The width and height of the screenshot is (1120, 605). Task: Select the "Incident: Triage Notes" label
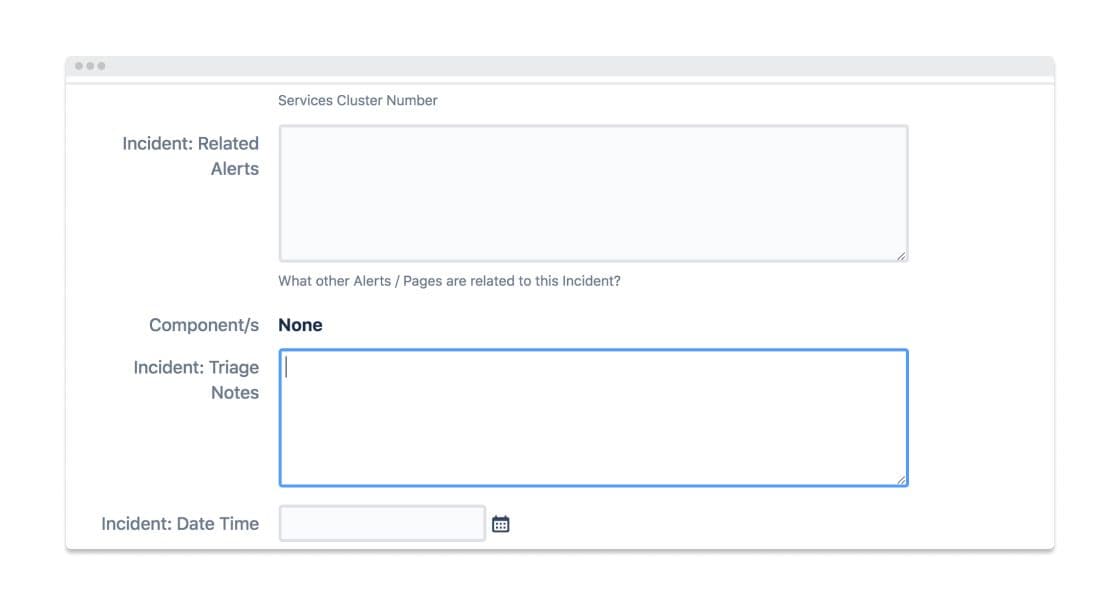click(x=196, y=380)
